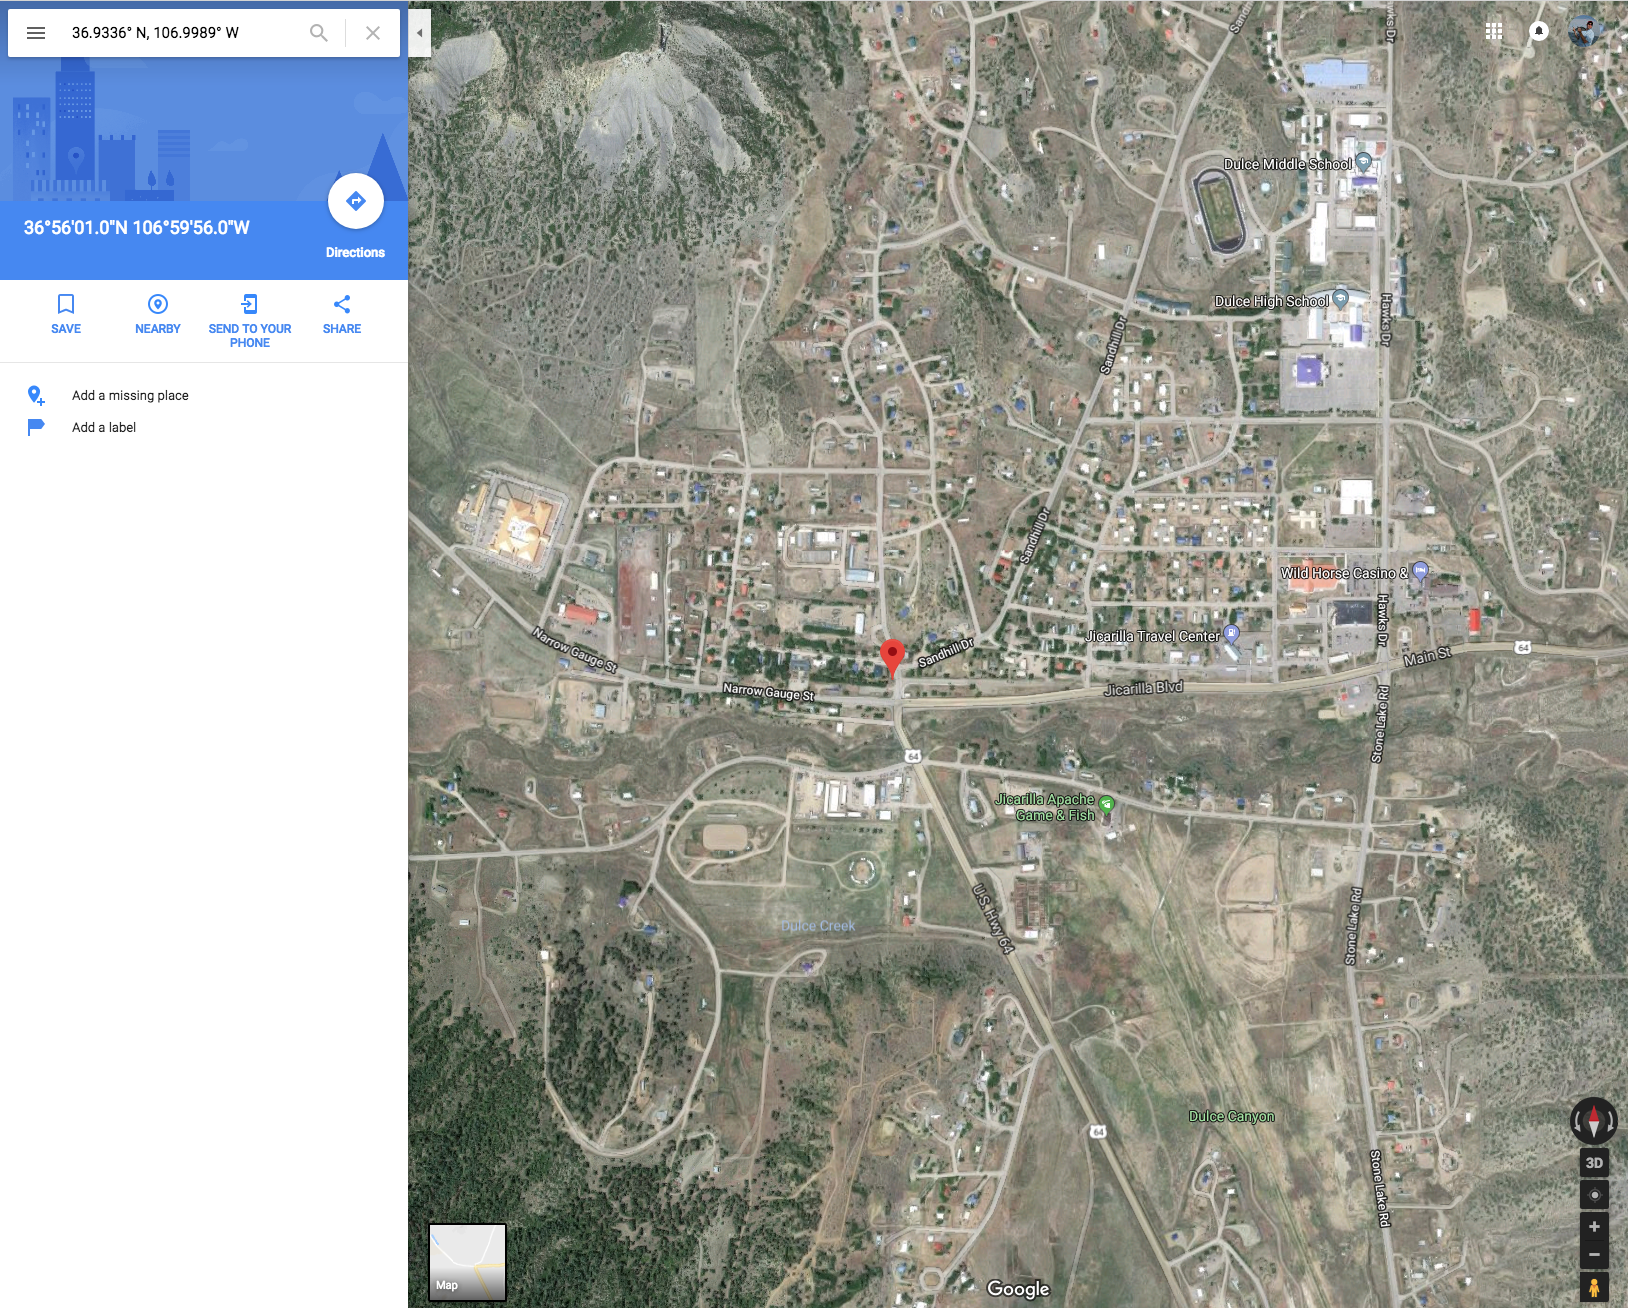Clear the search with the X icon
The height and width of the screenshot is (1308, 1628).
point(373,33)
